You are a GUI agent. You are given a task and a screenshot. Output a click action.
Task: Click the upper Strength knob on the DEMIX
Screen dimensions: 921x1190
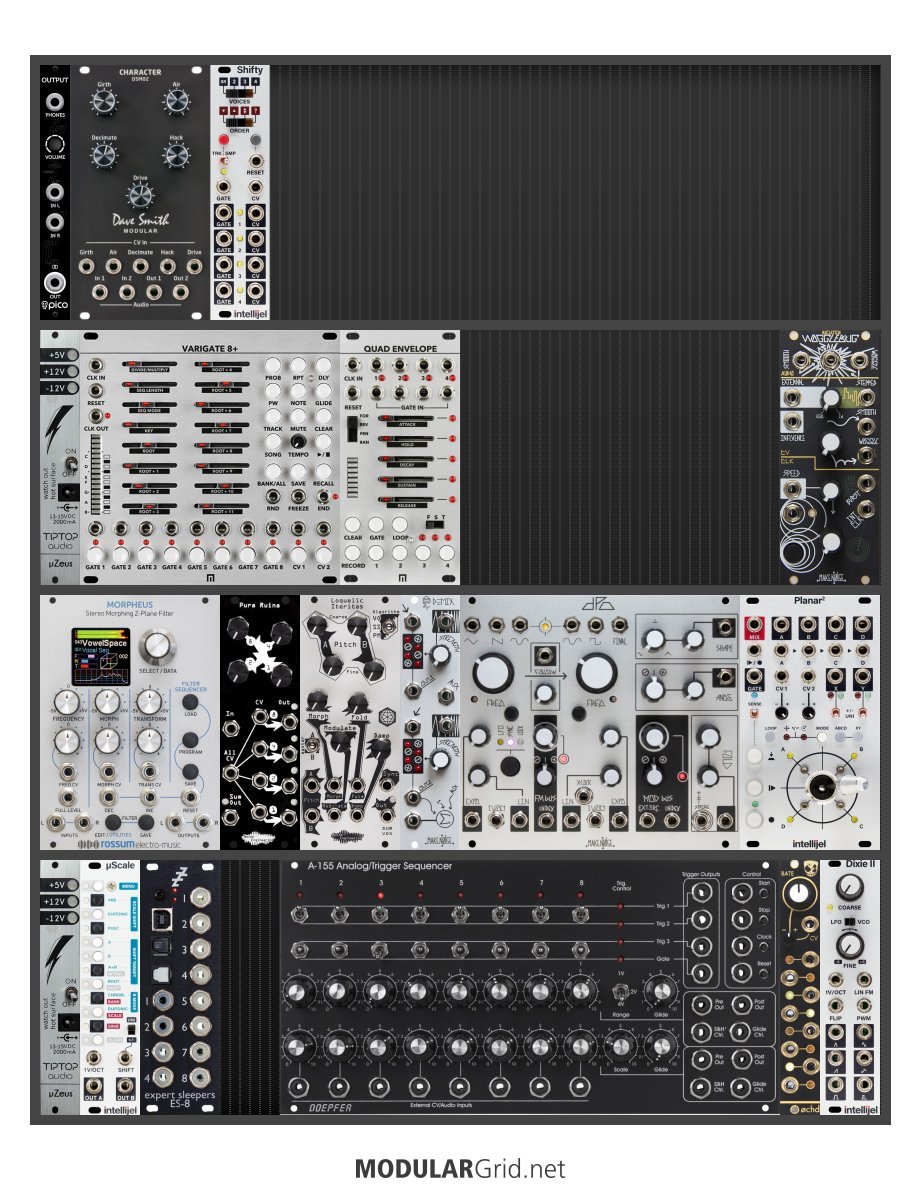click(x=441, y=657)
